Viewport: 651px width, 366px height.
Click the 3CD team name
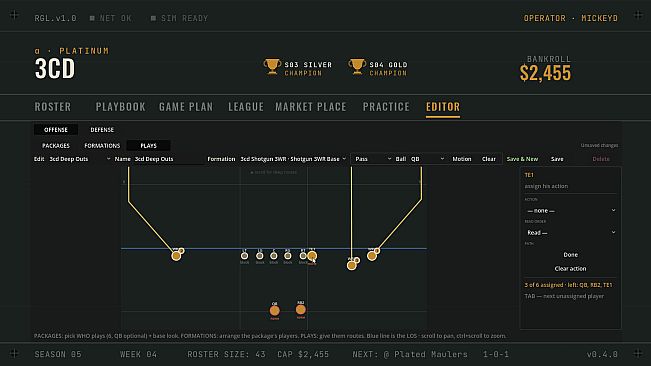click(54, 69)
